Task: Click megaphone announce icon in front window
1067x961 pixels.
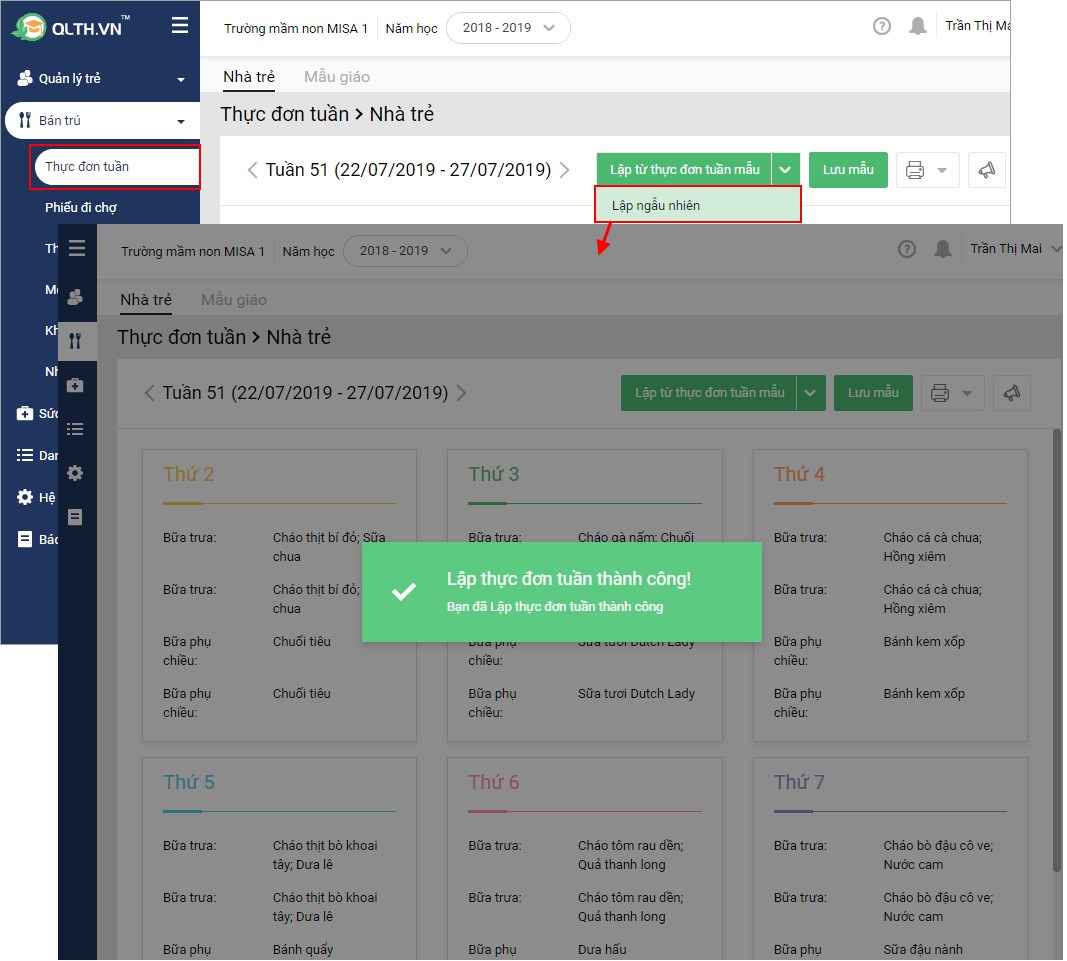Action: point(1012,393)
